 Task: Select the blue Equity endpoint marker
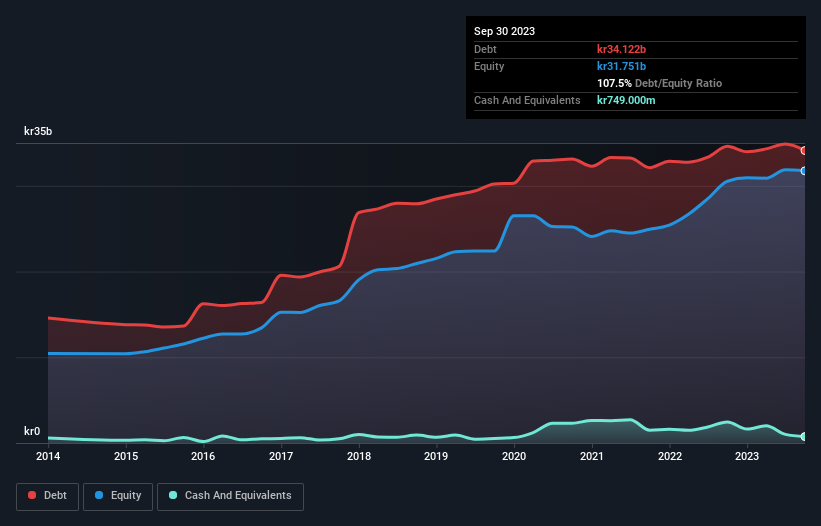point(804,171)
